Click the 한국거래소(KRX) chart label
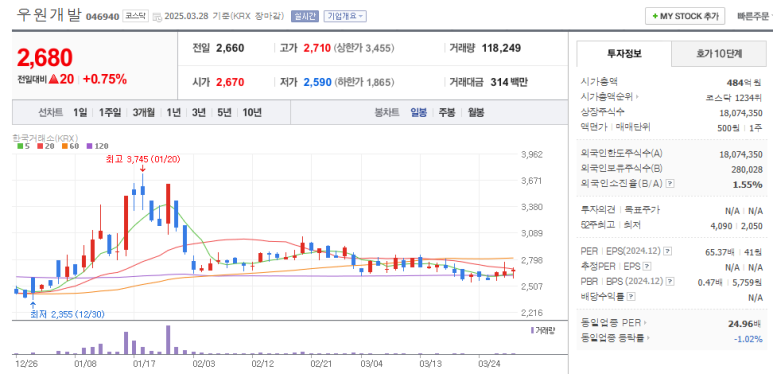This screenshot has width=773, height=374. point(44,138)
